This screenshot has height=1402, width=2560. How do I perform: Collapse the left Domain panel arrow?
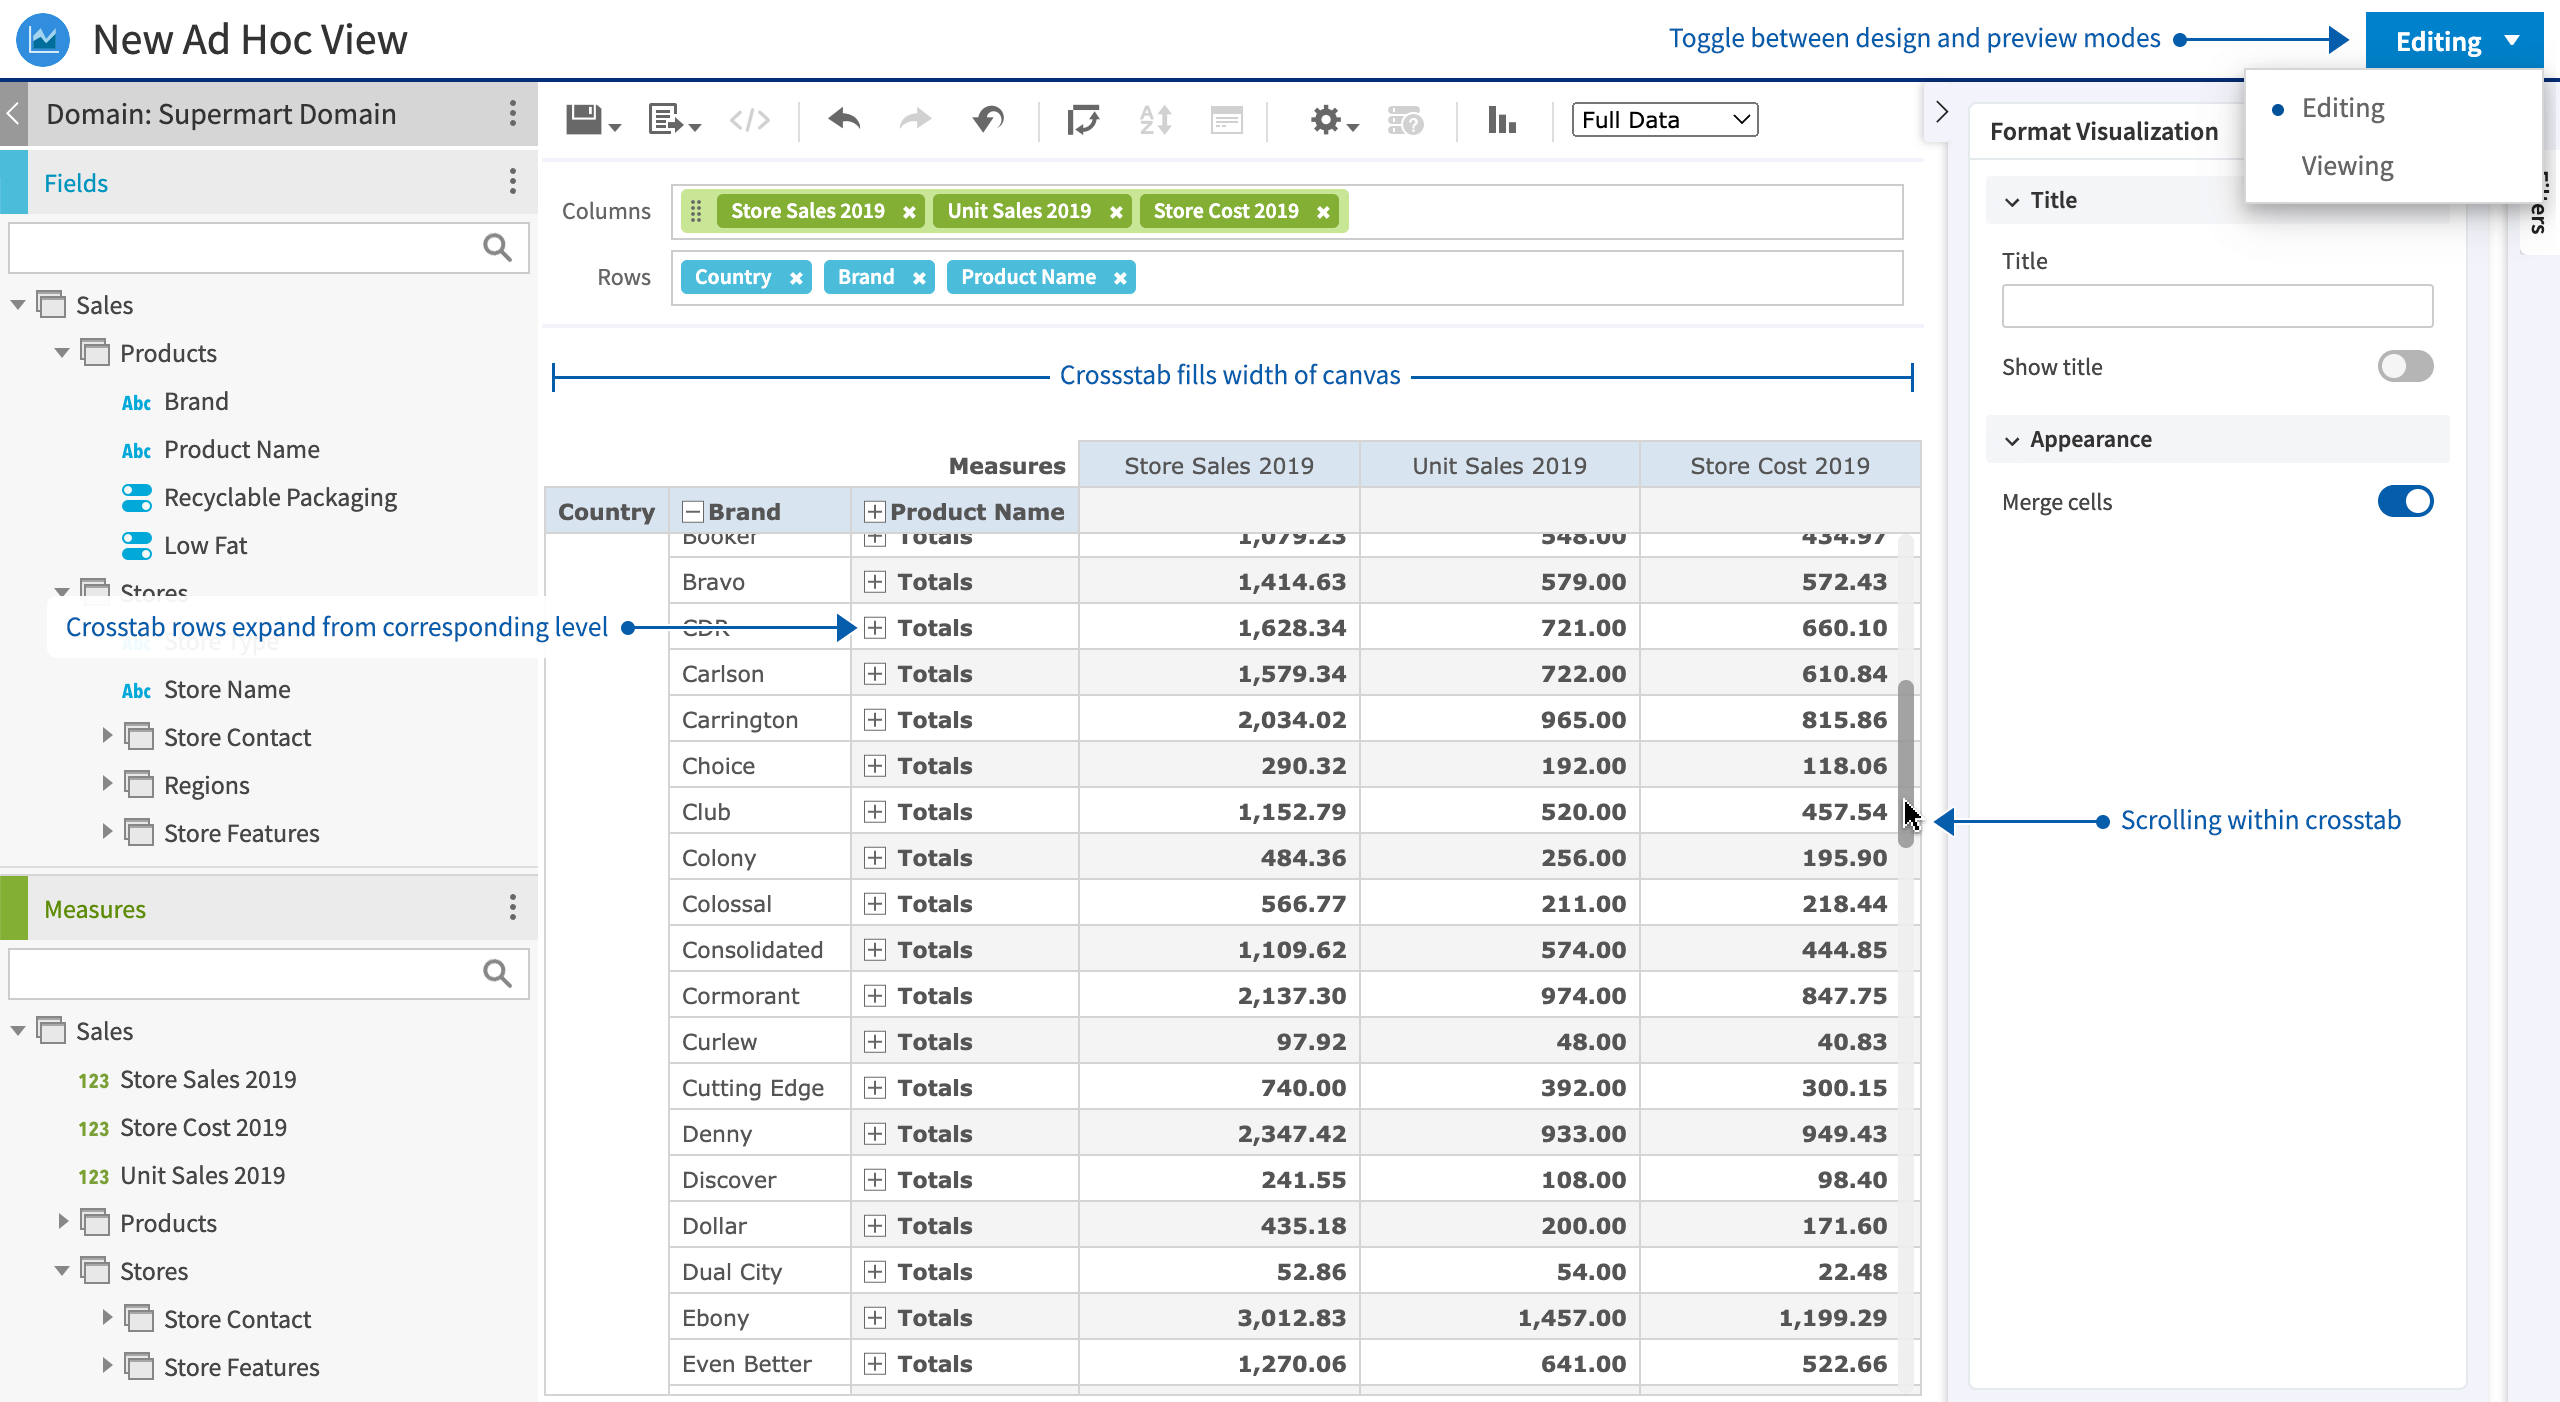tap(13, 113)
